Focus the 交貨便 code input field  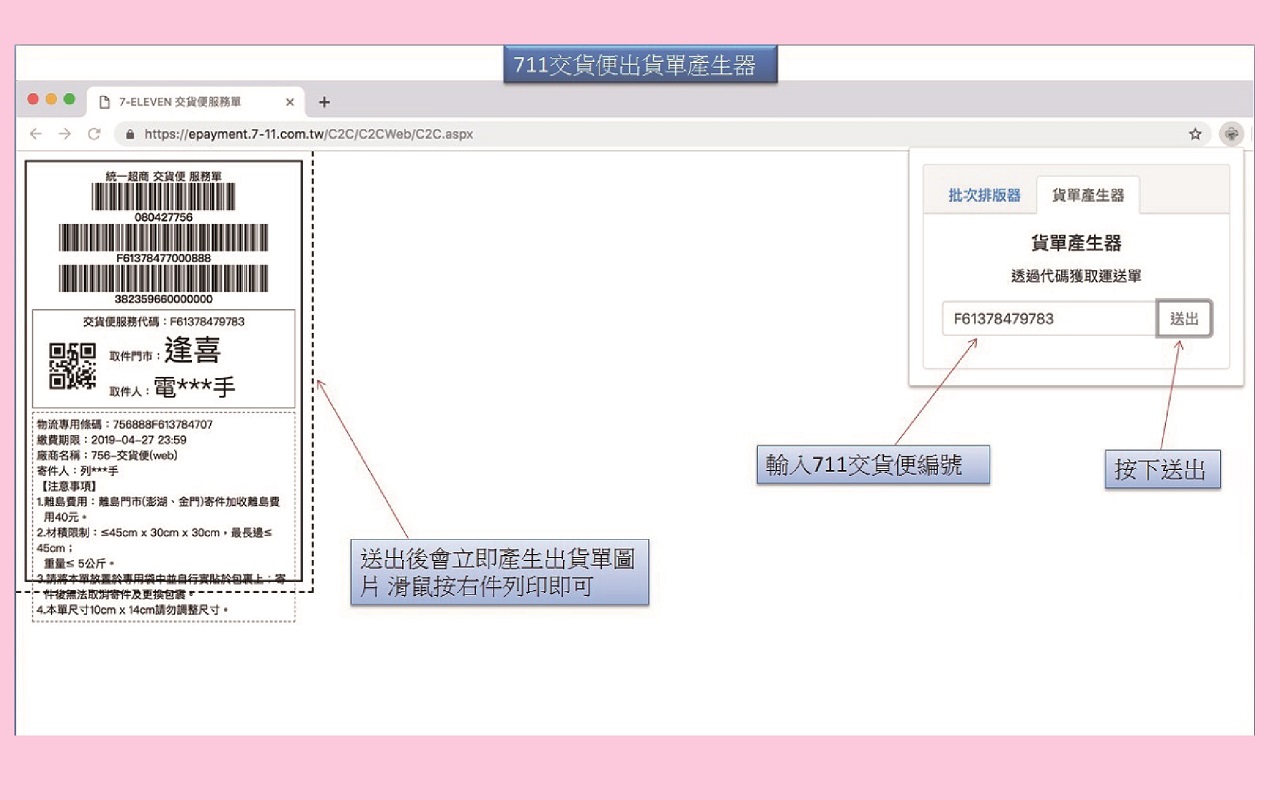[x=1049, y=319]
